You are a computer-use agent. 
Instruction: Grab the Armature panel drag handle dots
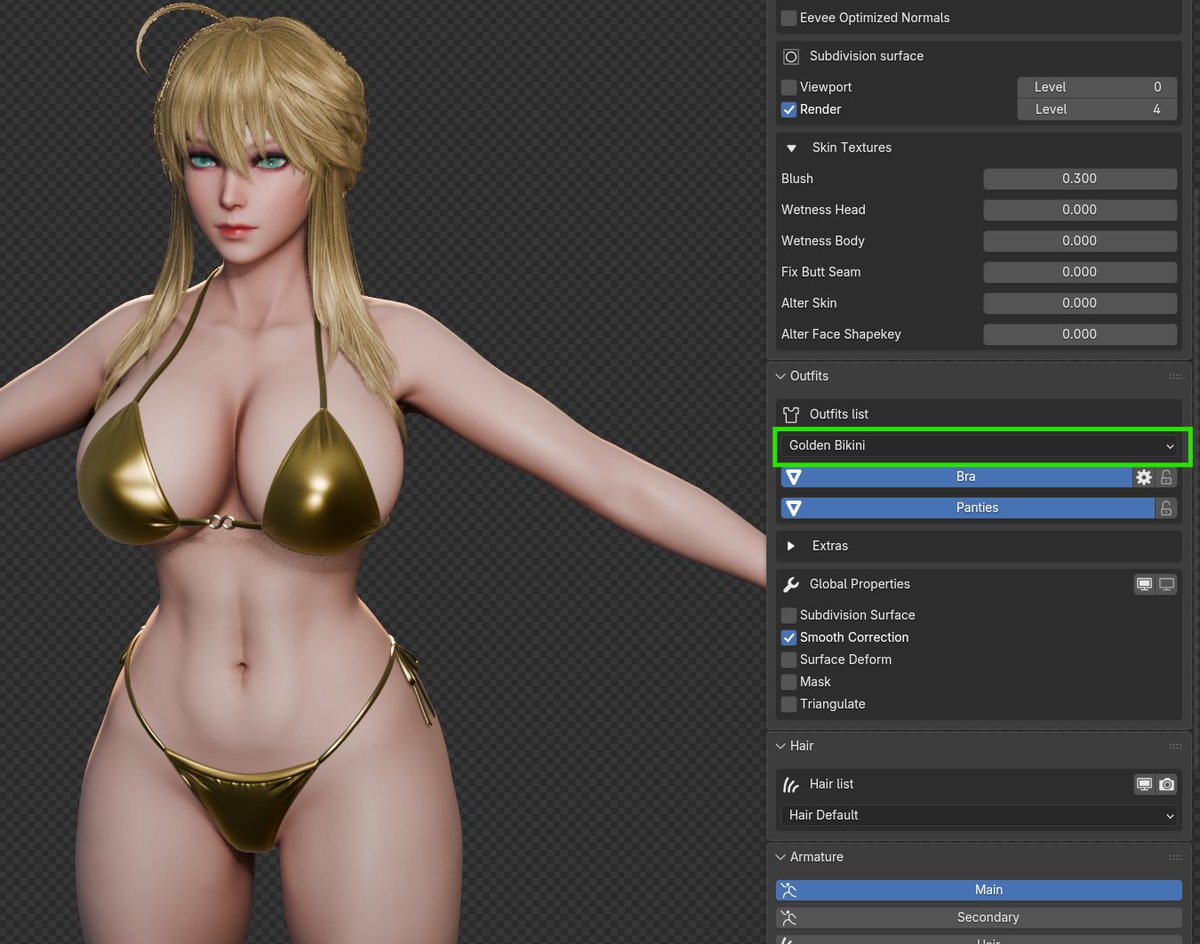[x=1175, y=857]
